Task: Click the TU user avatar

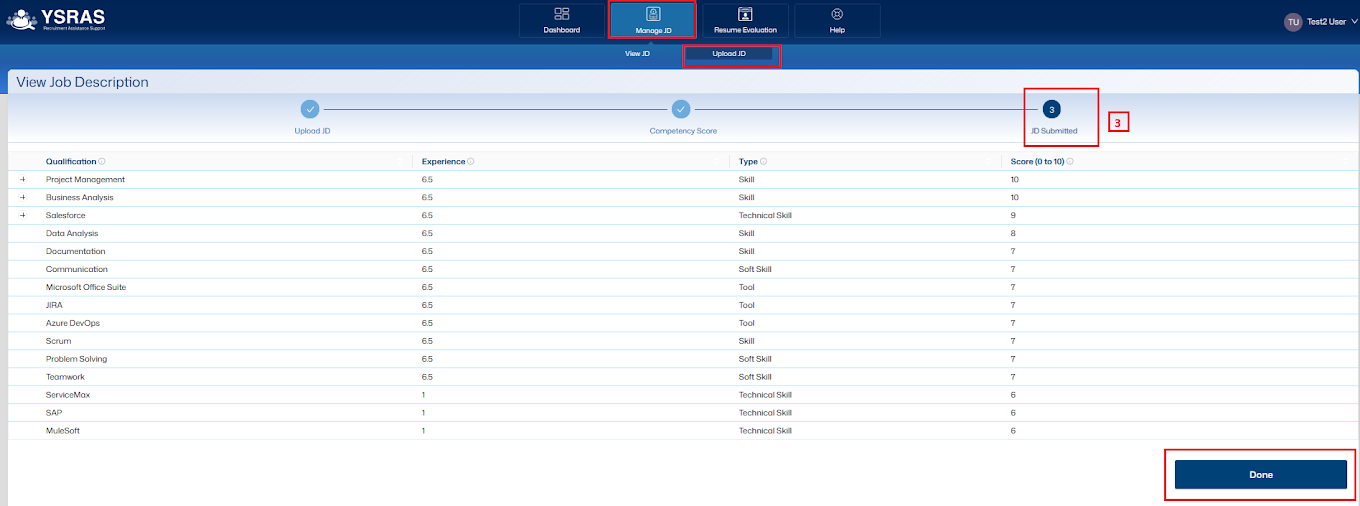Action: click(x=1293, y=21)
